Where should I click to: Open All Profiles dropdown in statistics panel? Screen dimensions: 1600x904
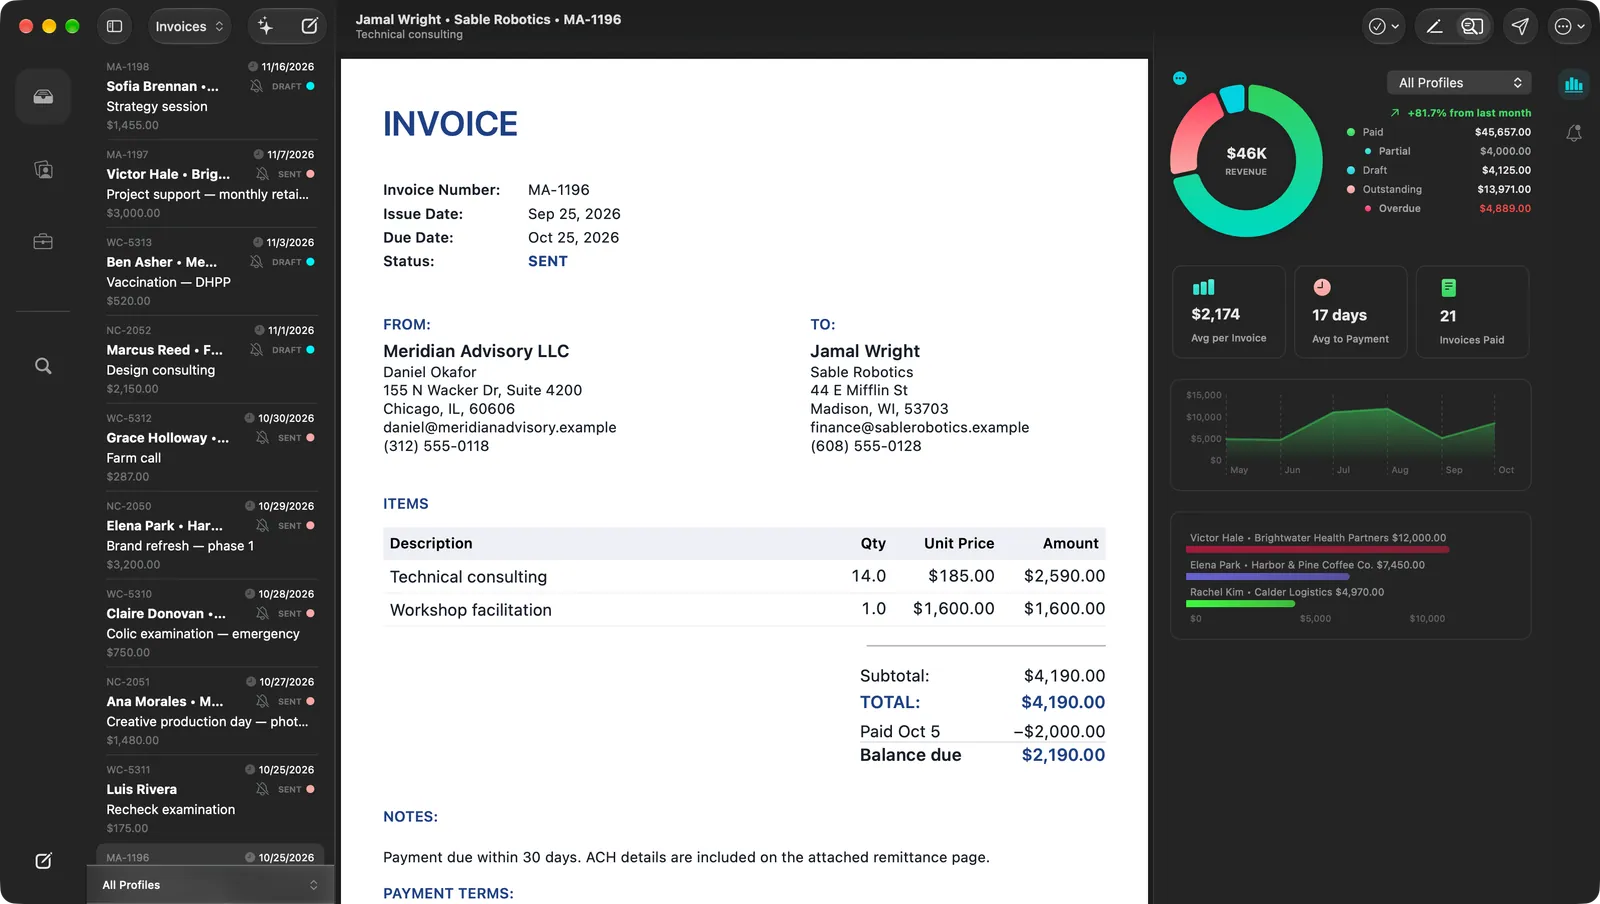(1460, 83)
